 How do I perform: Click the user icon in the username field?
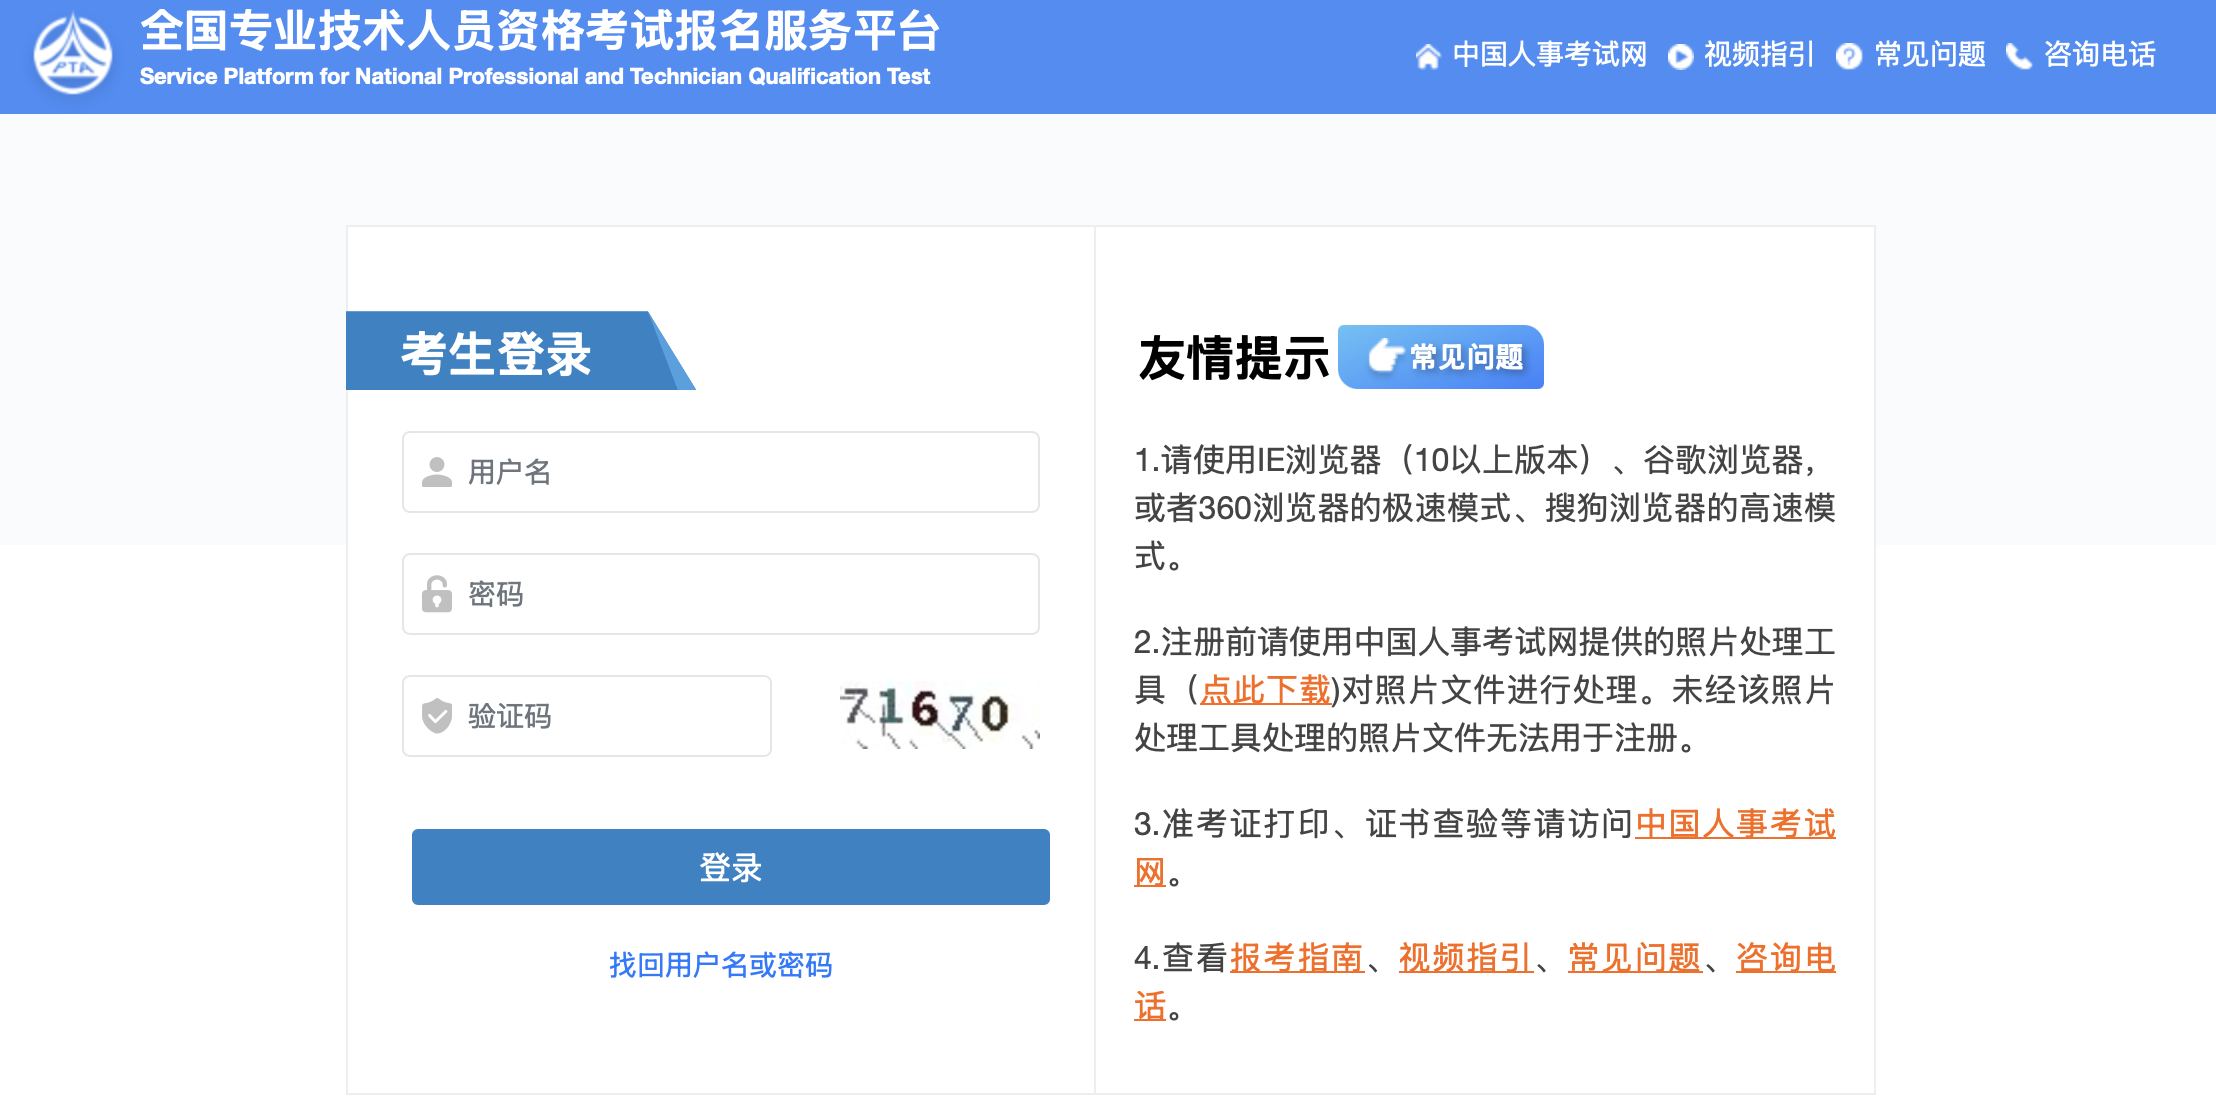point(437,472)
